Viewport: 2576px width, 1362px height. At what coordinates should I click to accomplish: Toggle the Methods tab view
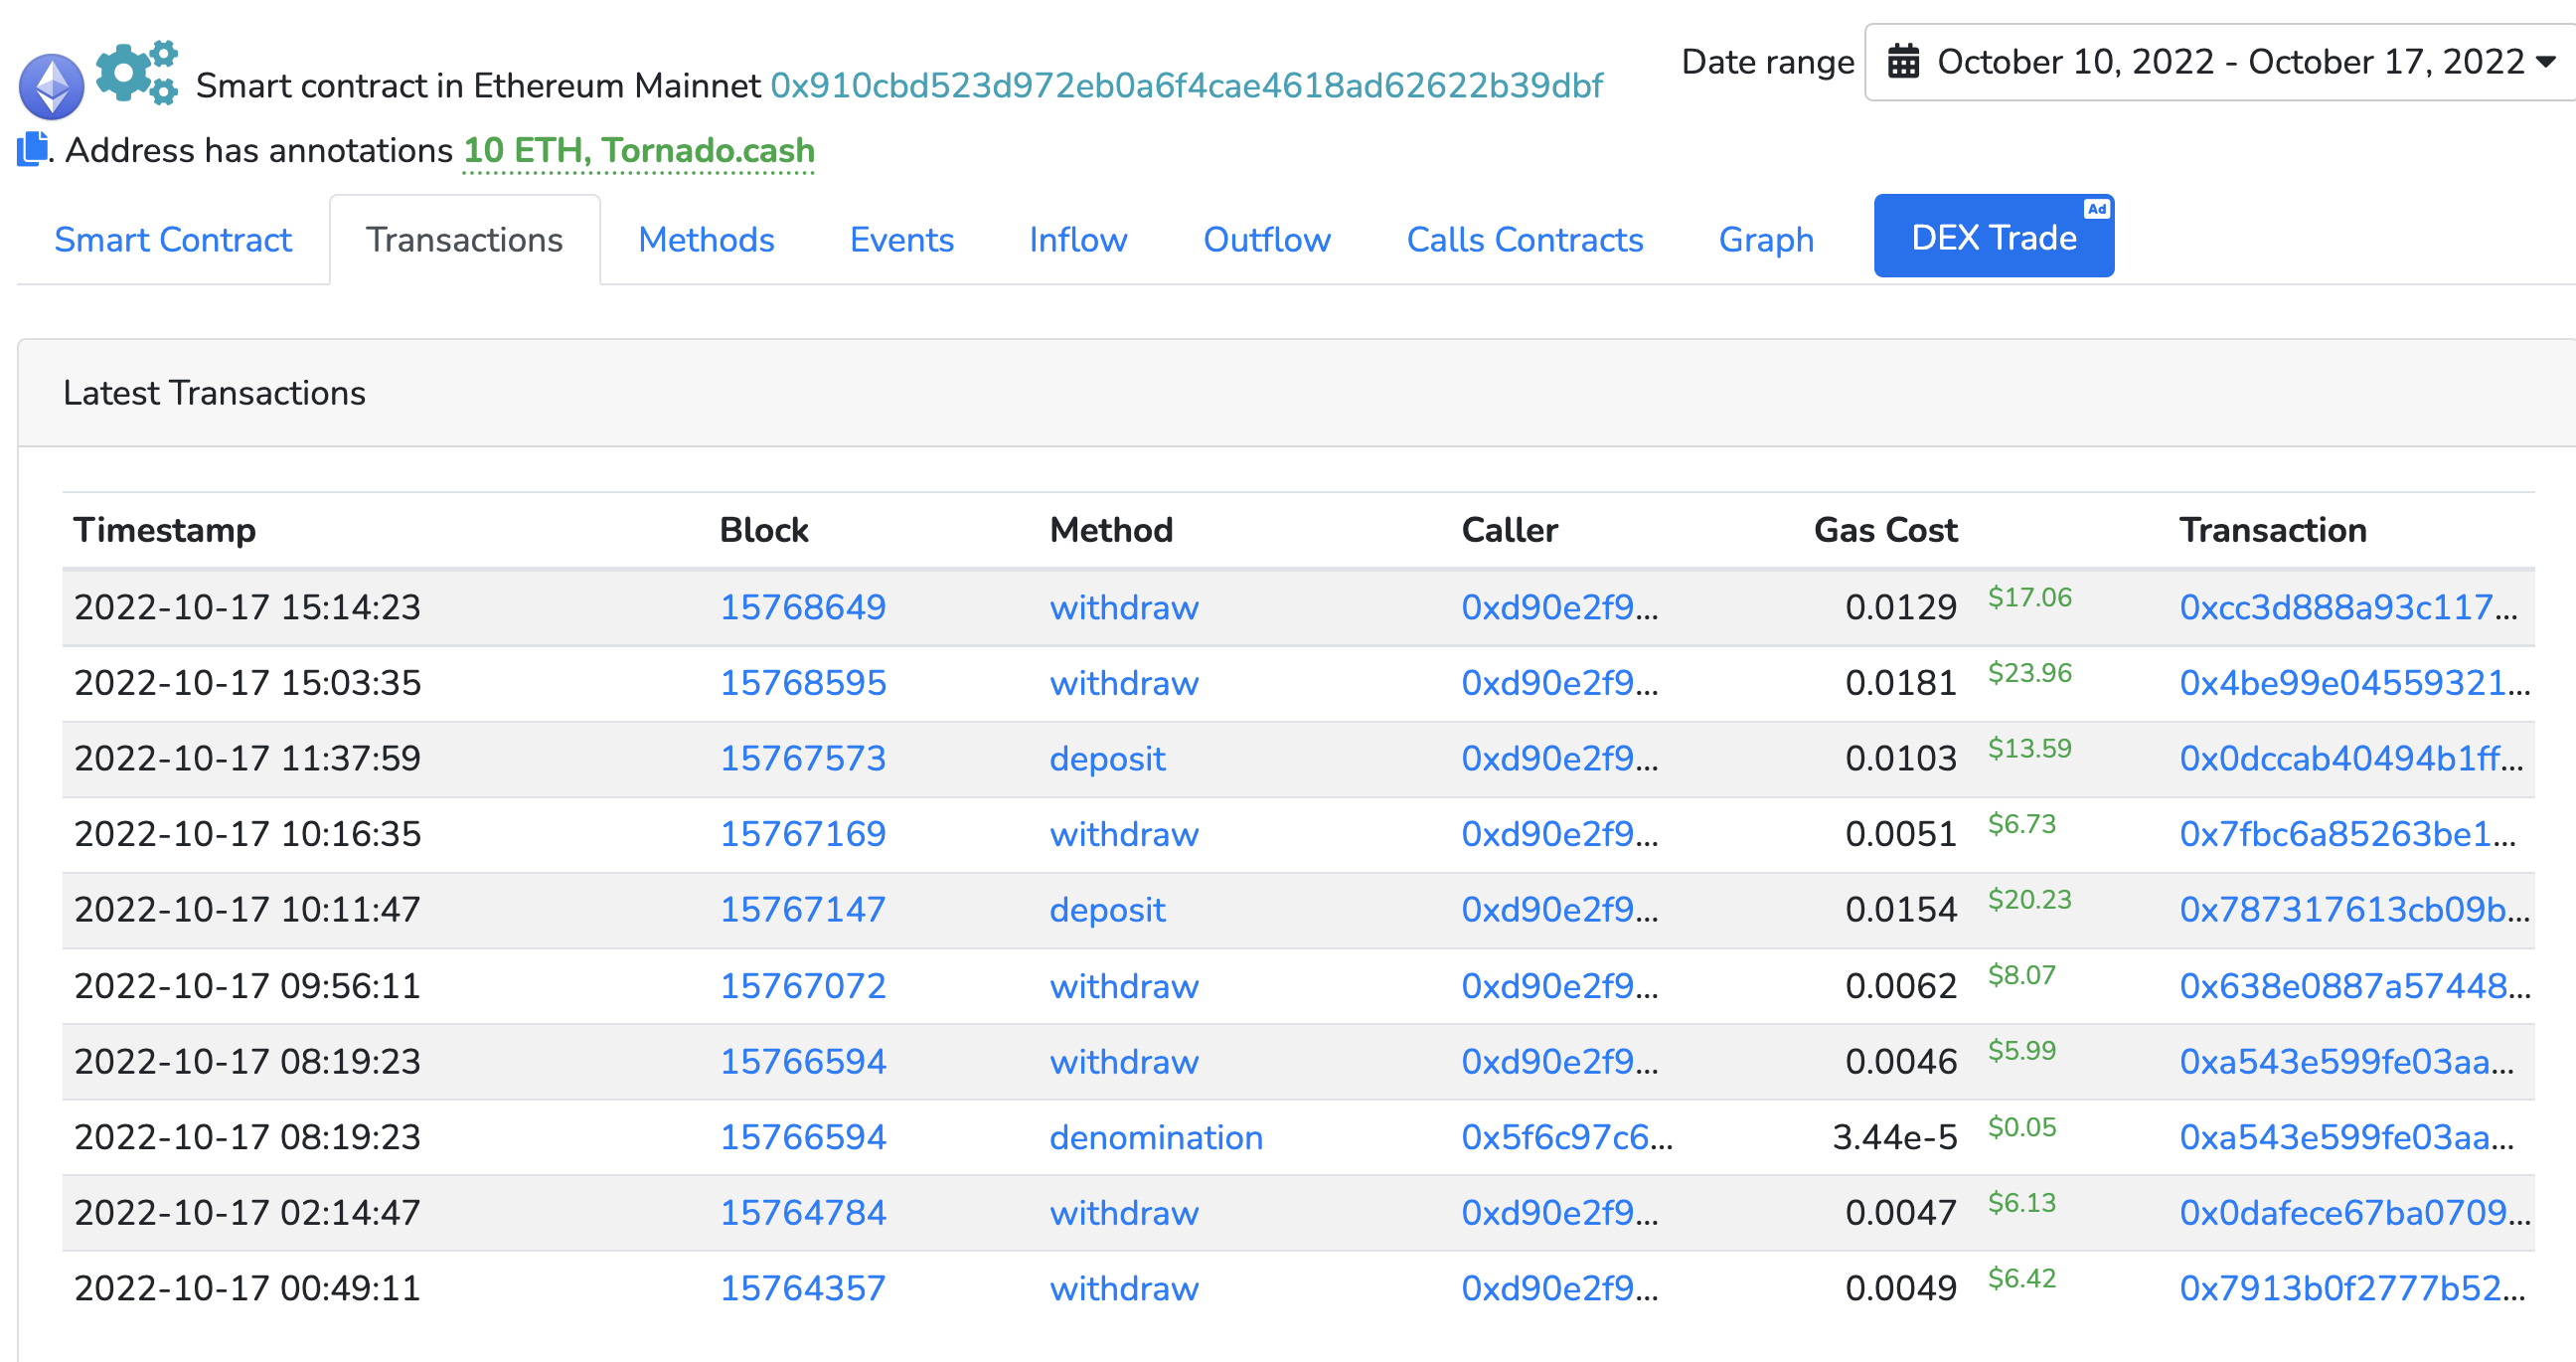[x=706, y=239]
